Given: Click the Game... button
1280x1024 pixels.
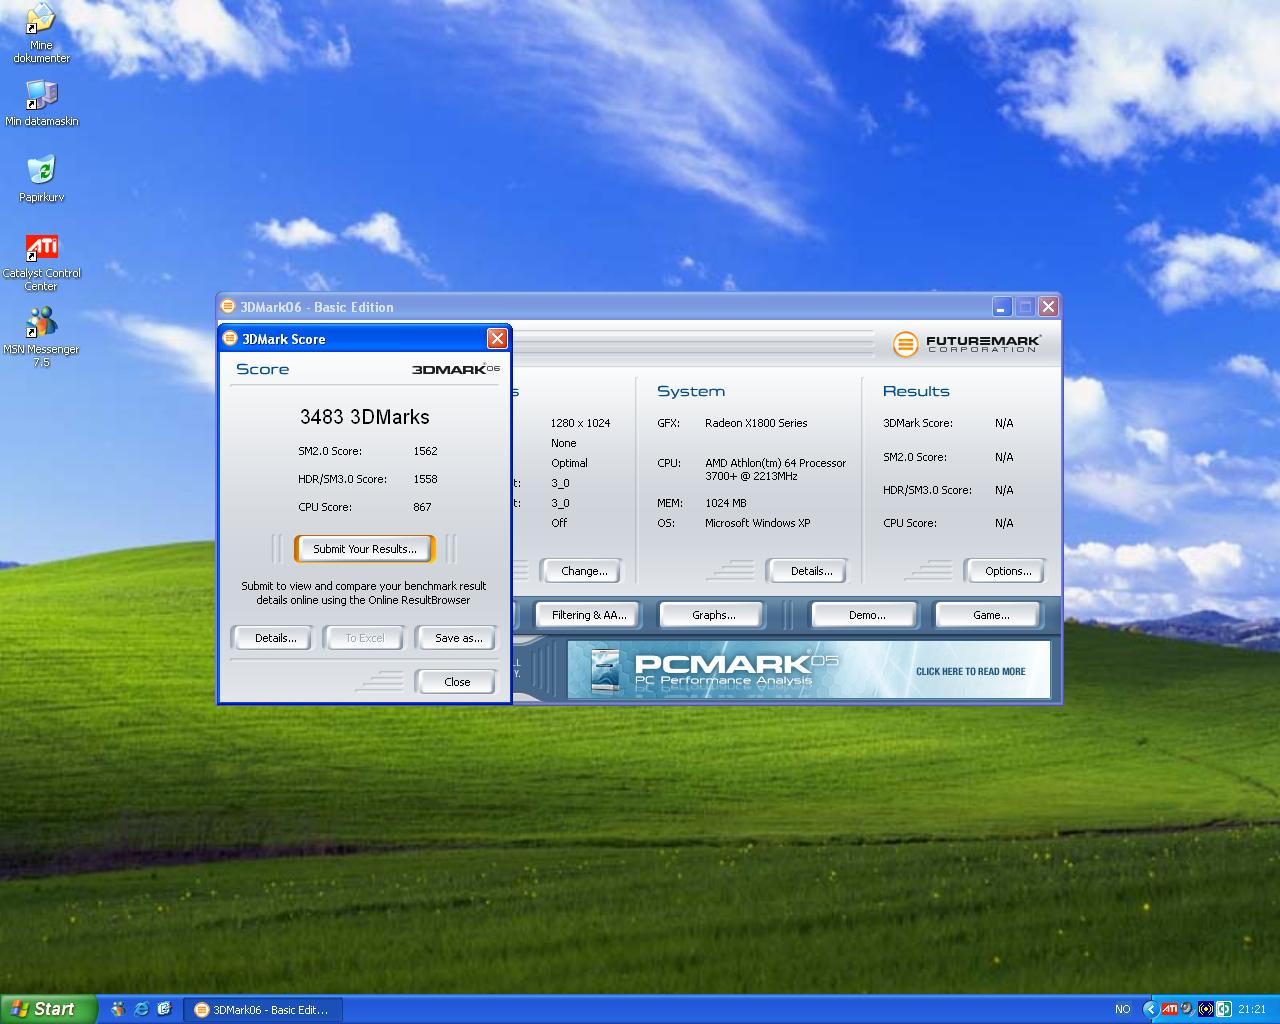Looking at the screenshot, I should click(989, 615).
